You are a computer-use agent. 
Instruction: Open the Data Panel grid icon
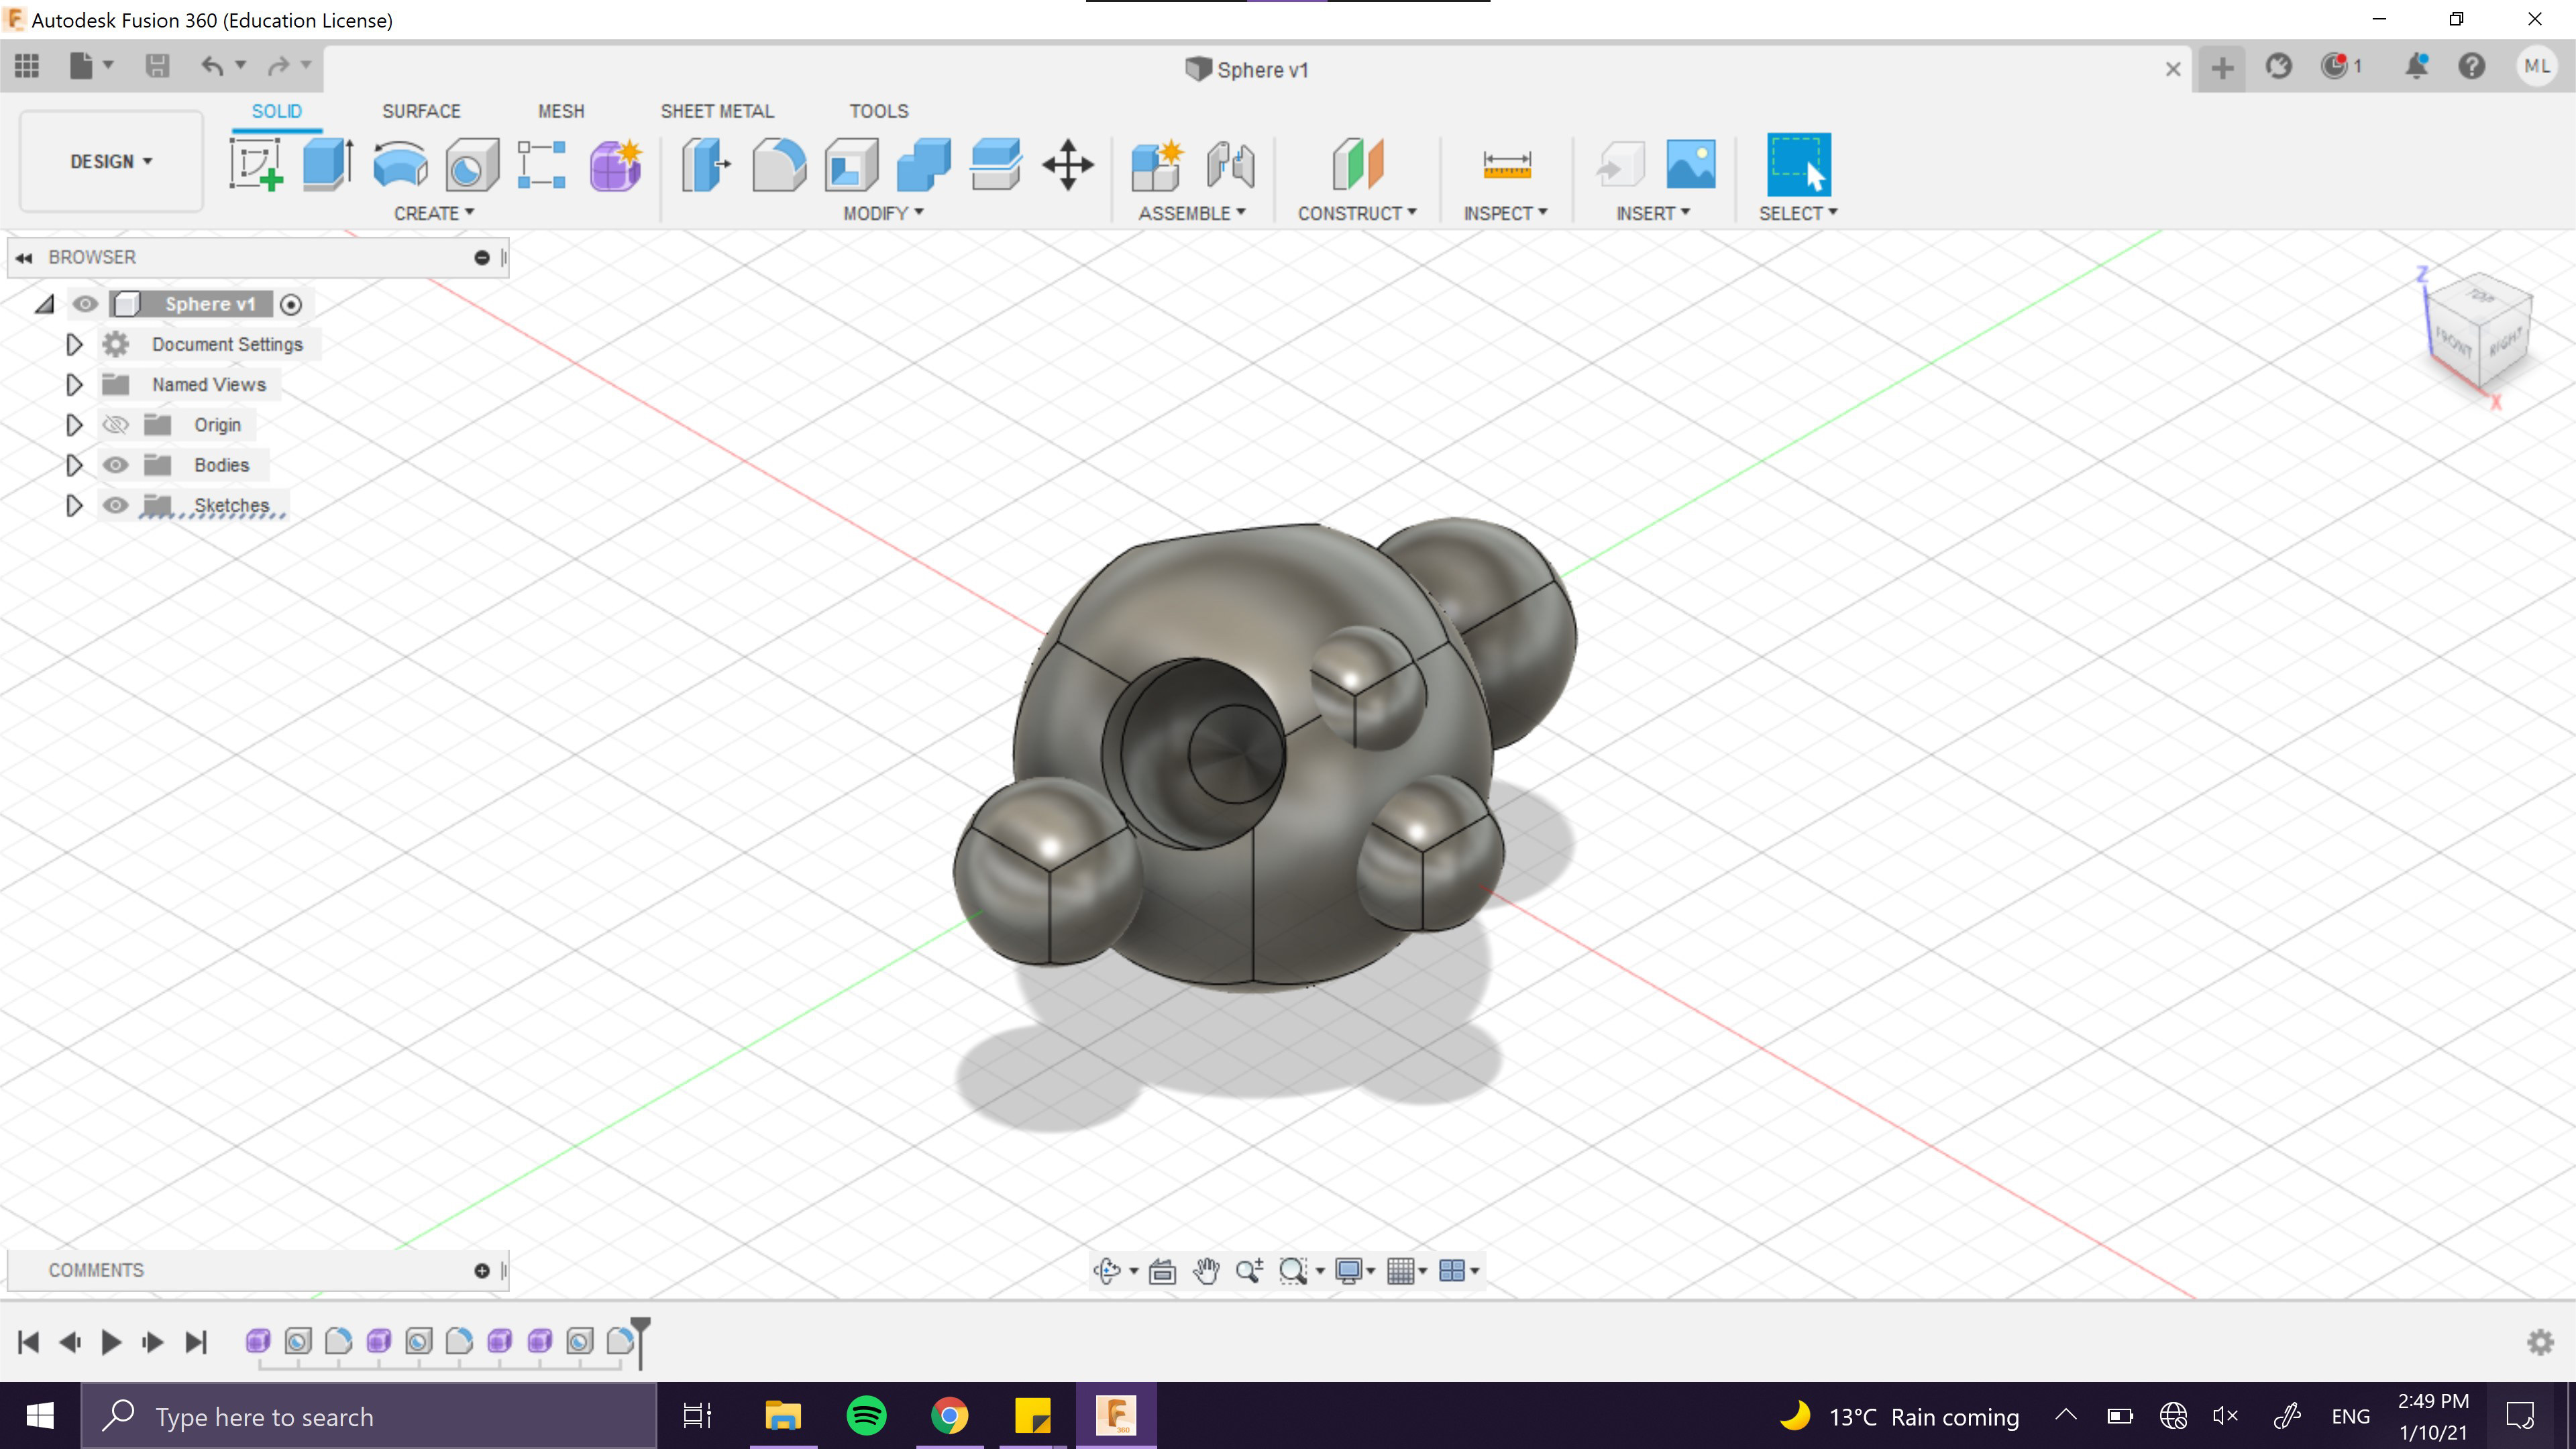coord(27,66)
